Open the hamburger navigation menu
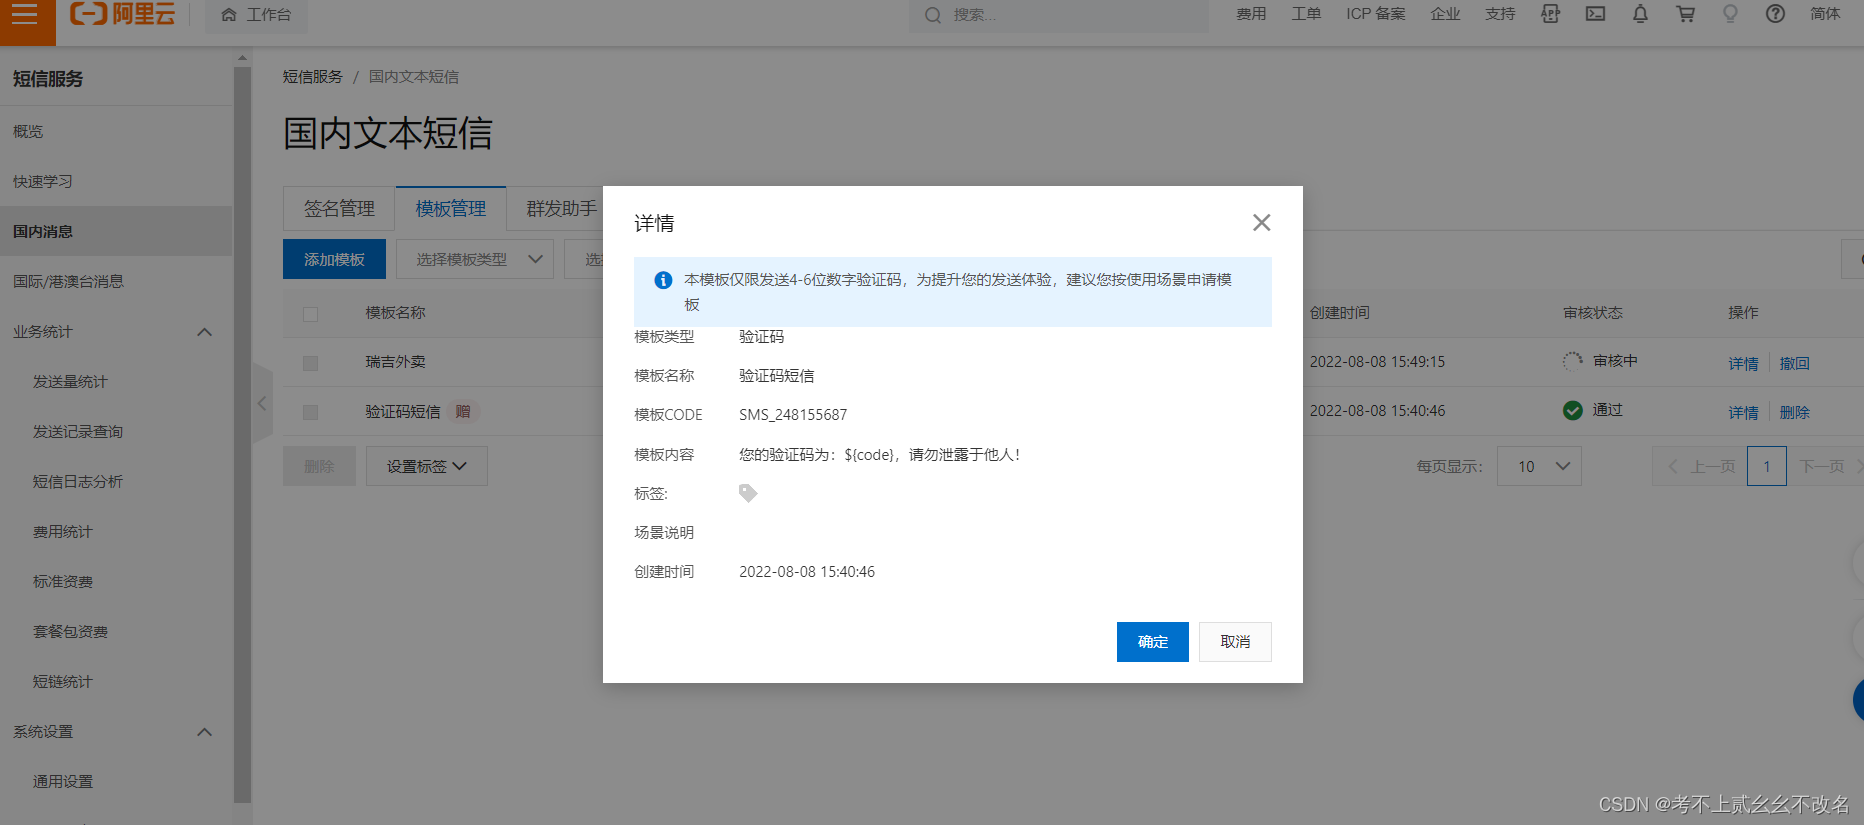This screenshot has height=825, width=1864. click(x=25, y=15)
